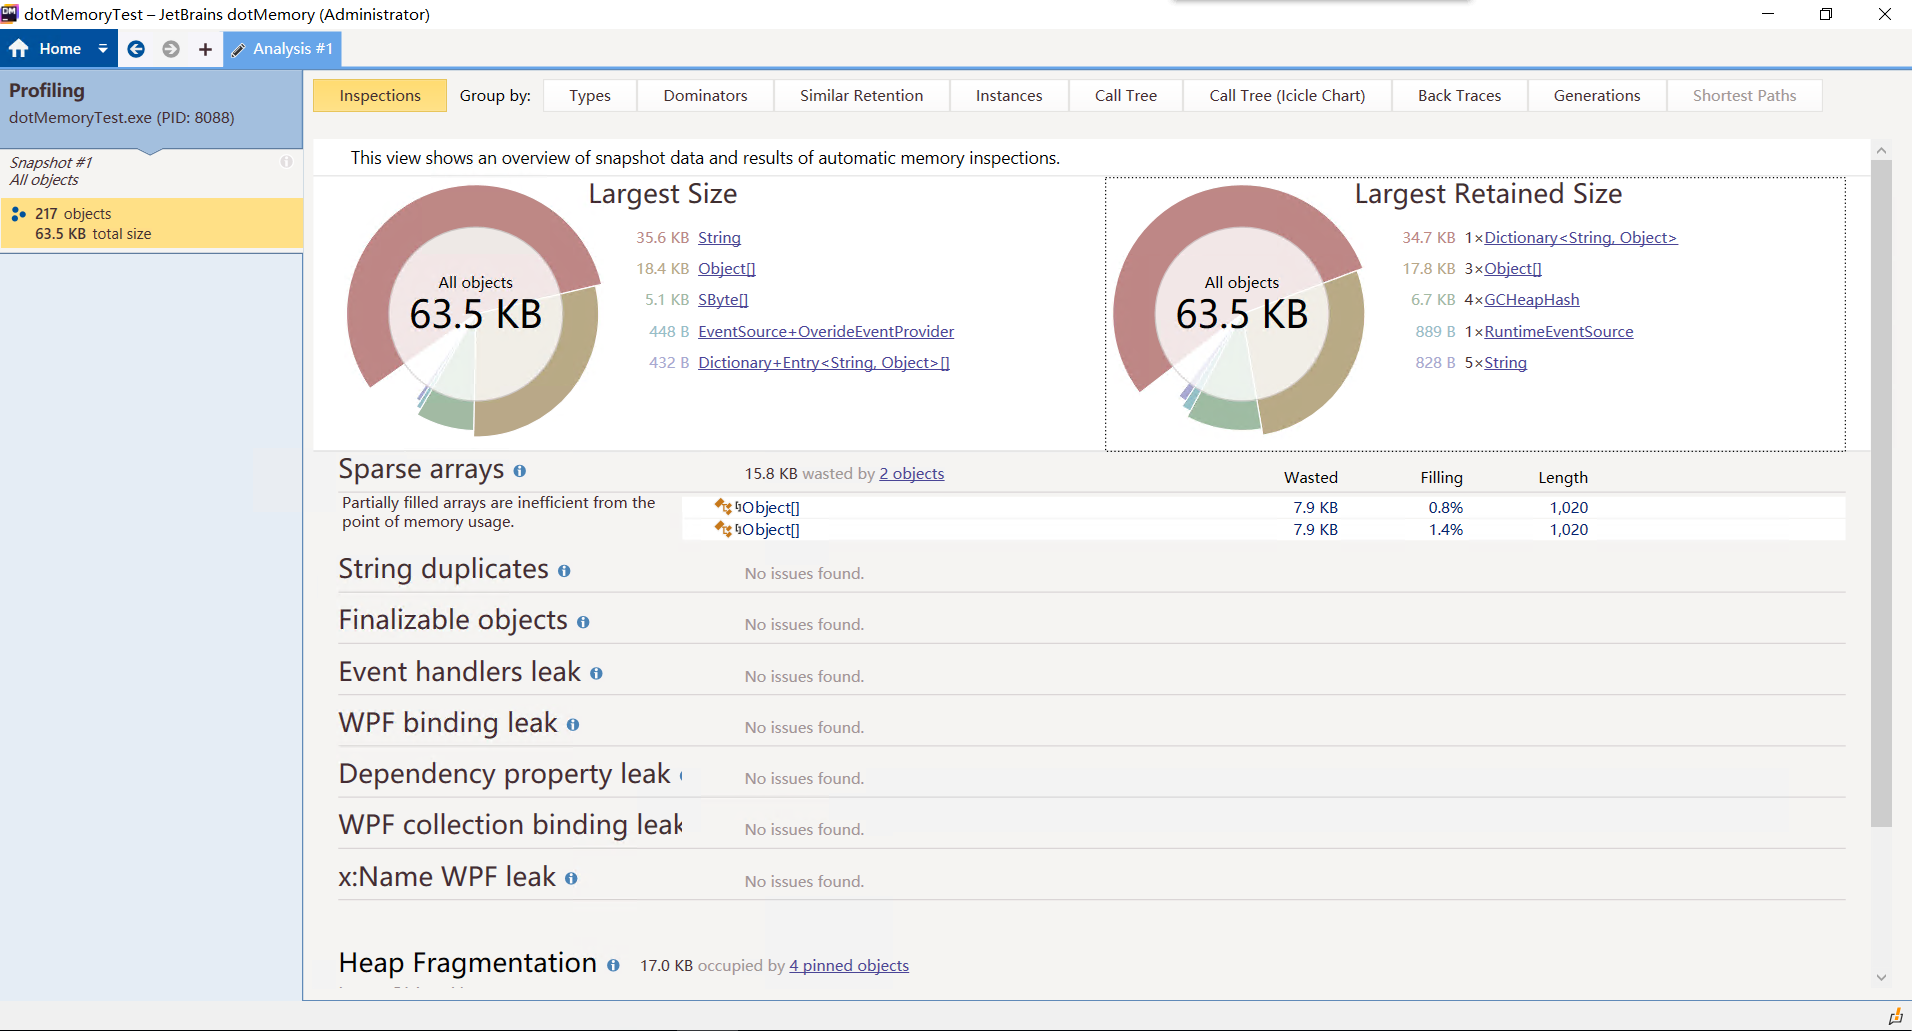Click the icon of the 1.4% Object[] row
This screenshot has width=1912, height=1031.
click(723, 529)
